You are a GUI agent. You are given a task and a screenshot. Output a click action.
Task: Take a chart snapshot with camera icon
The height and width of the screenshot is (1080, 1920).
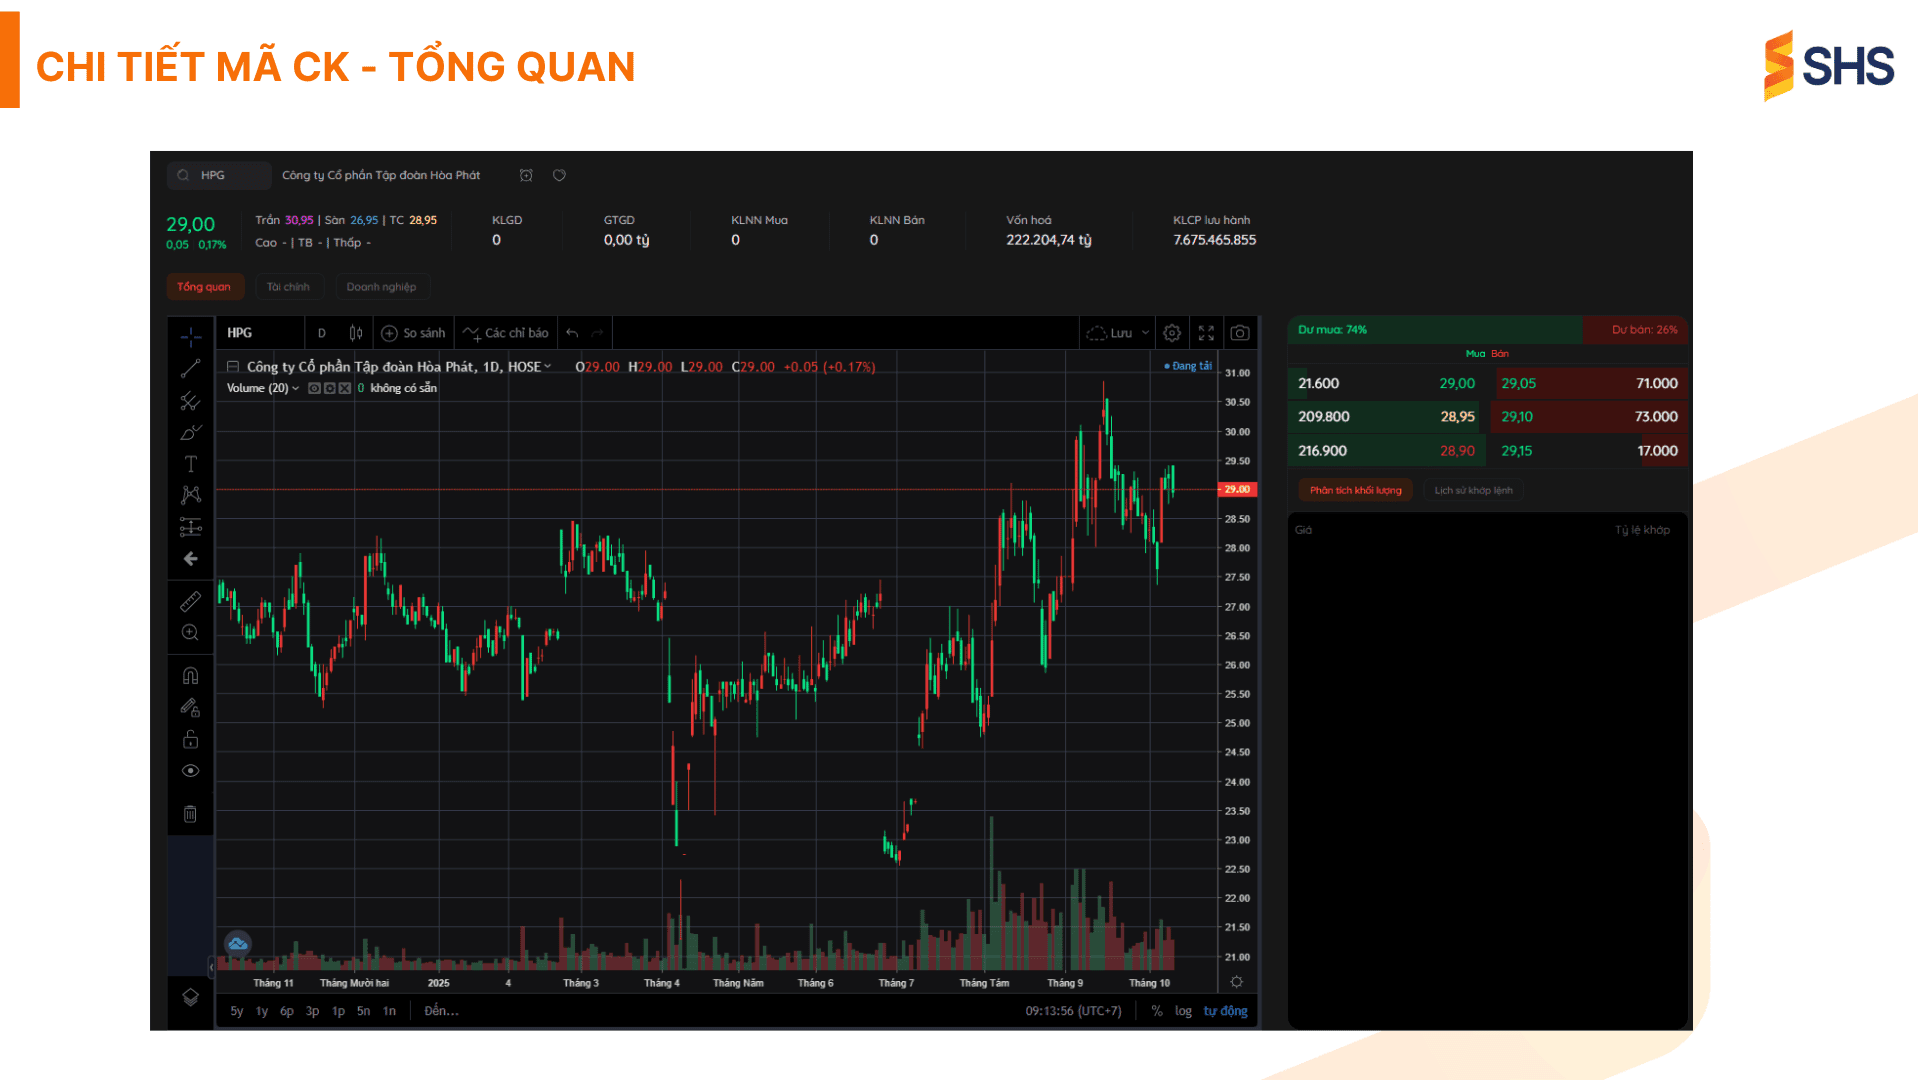(1240, 333)
